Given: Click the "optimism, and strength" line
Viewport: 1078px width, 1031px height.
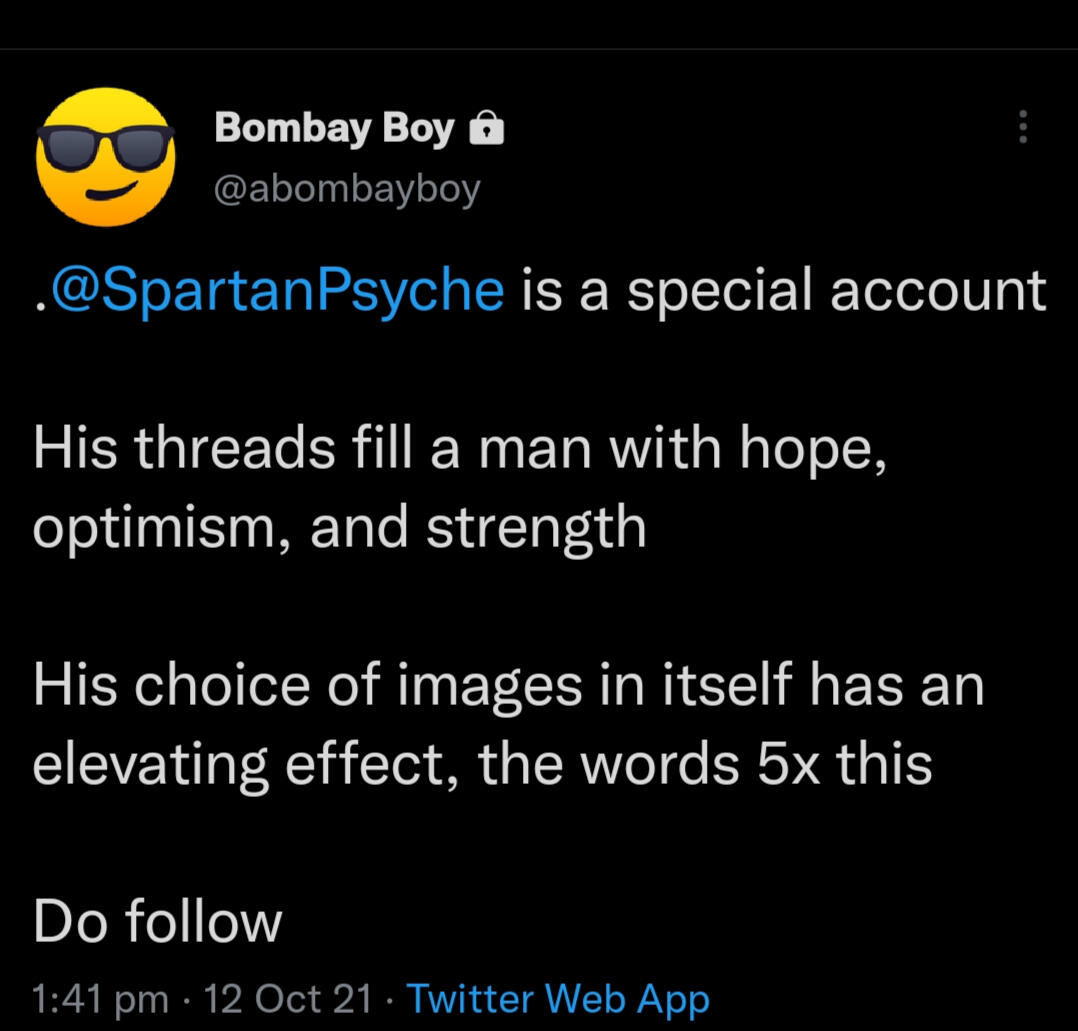Looking at the screenshot, I should 340,528.
